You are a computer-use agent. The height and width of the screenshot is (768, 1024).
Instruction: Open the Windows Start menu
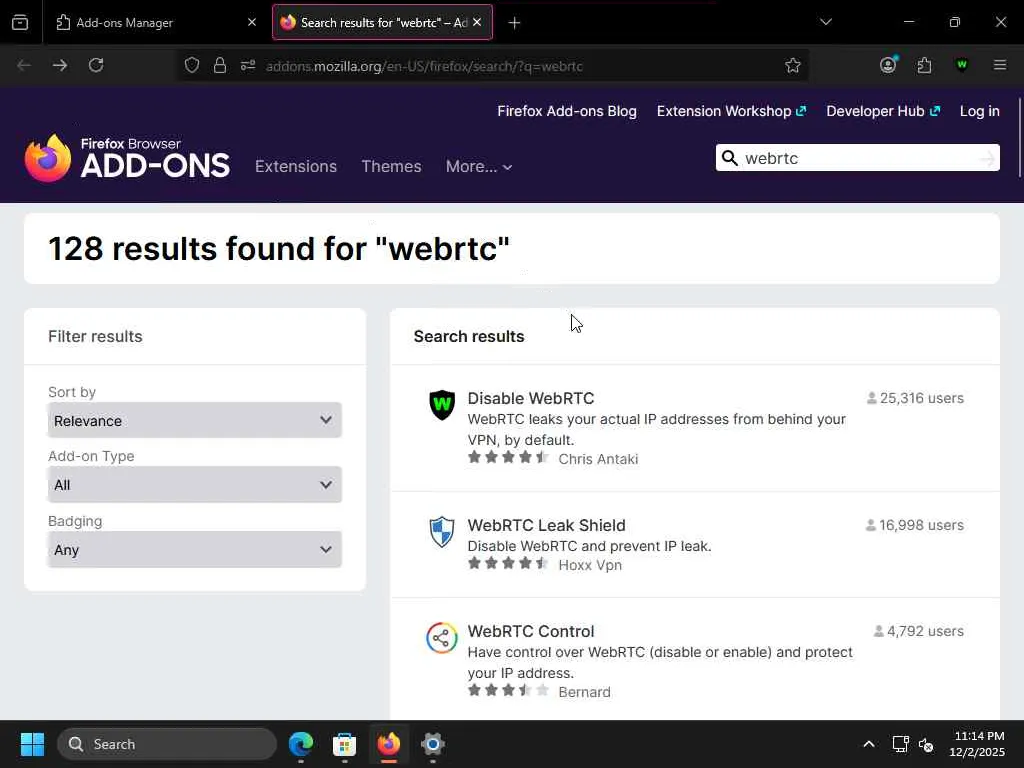[32, 744]
